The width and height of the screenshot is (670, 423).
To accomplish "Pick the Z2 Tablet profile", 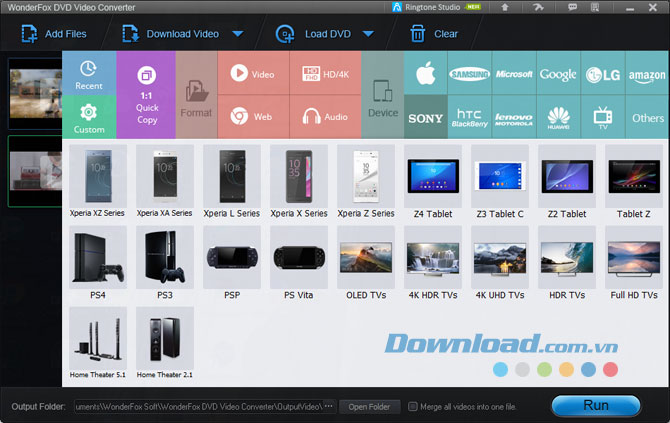I will tap(567, 182).
